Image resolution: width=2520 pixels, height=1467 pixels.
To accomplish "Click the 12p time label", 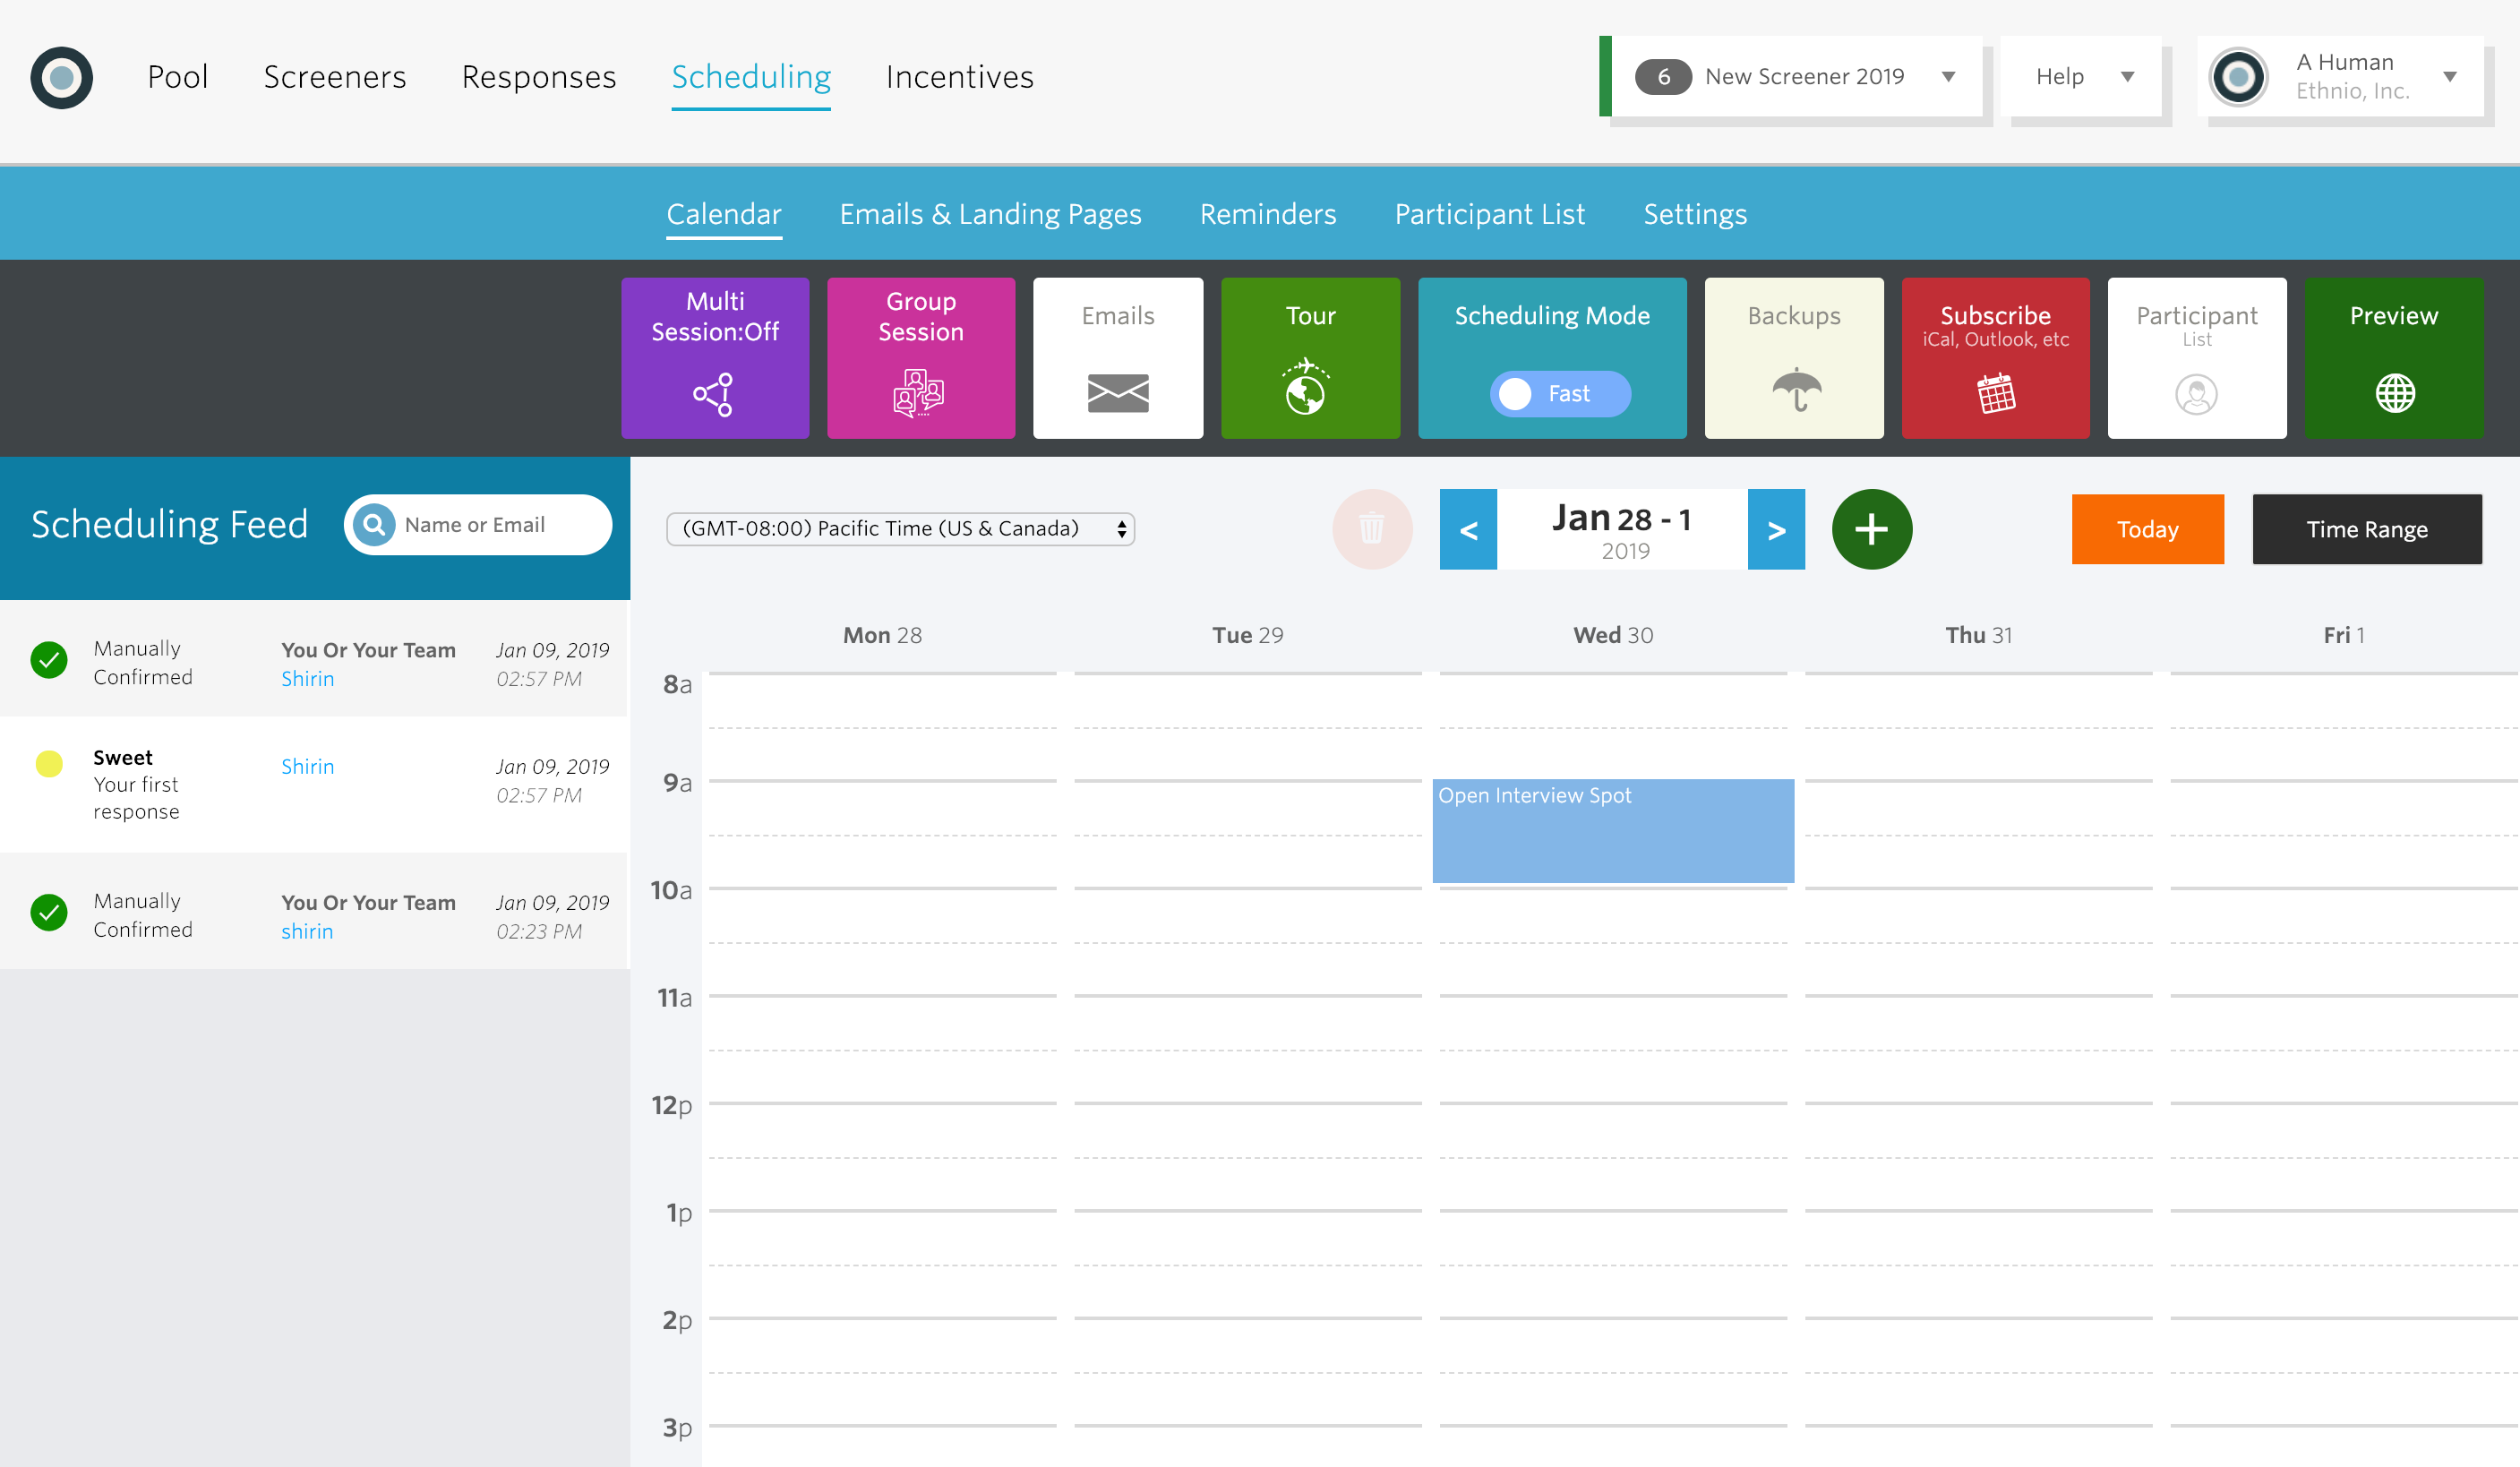I will click(x=672, y=1105).
